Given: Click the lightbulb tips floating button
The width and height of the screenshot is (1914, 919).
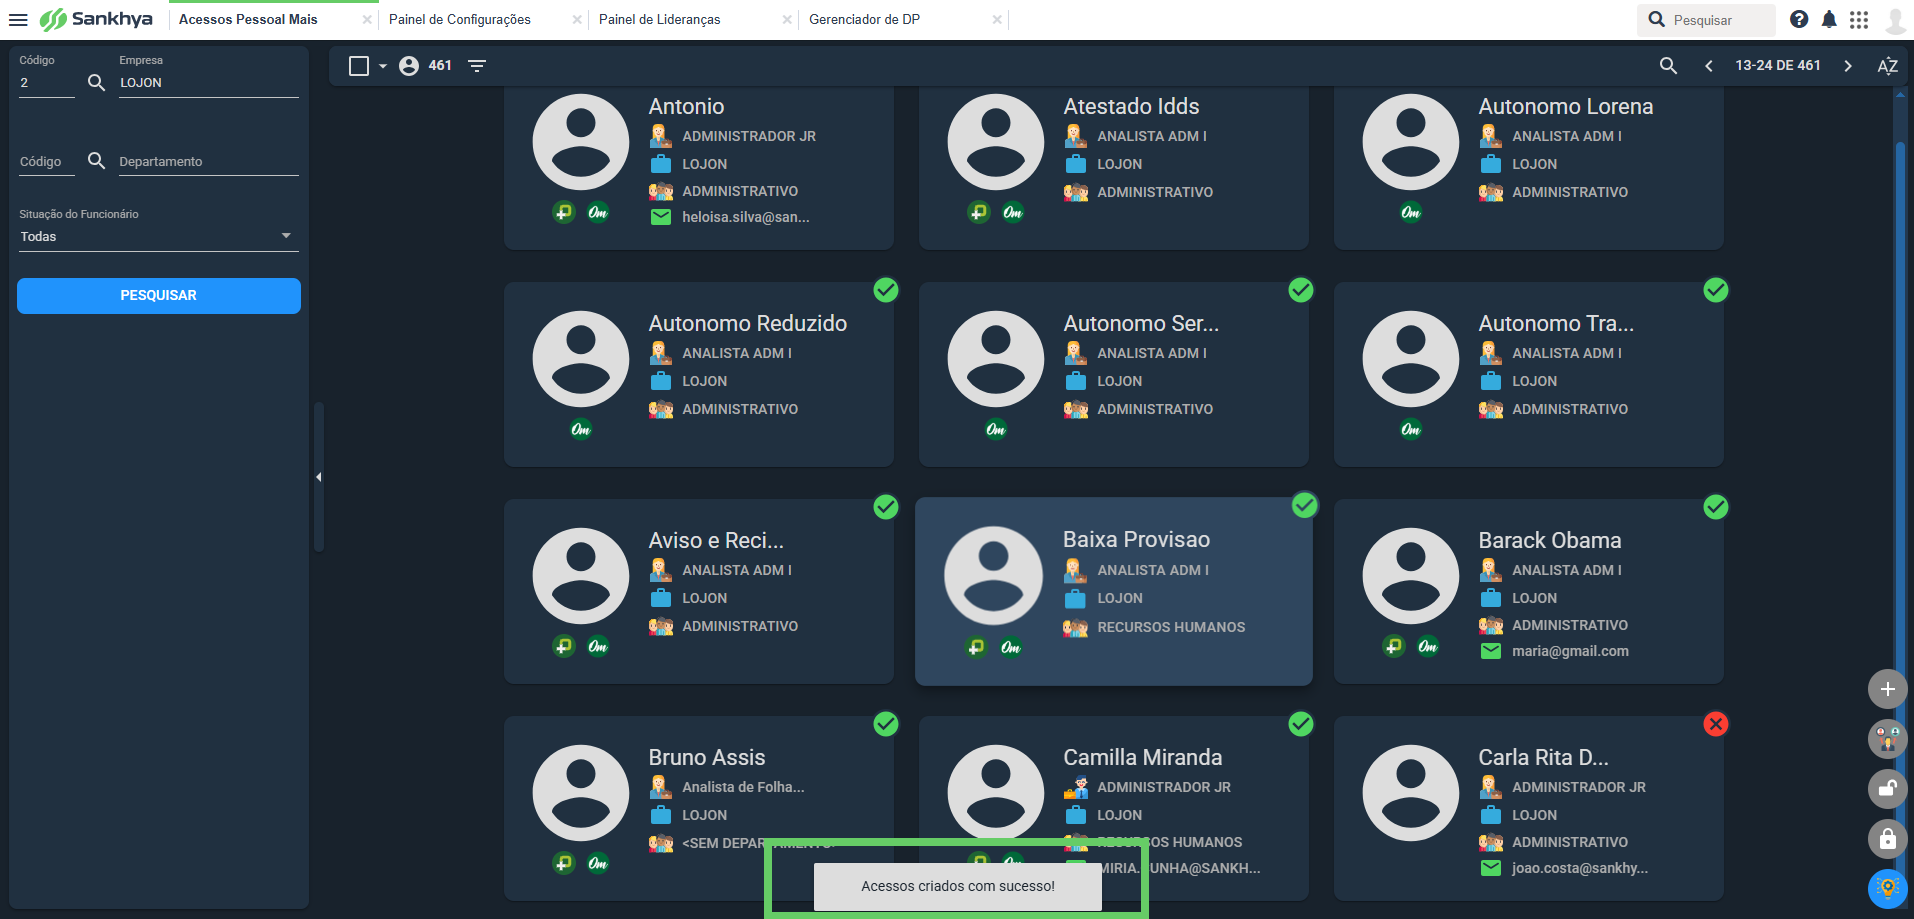Looking at the screenshot, I should pyautogui.click(x=1887, y=888).
